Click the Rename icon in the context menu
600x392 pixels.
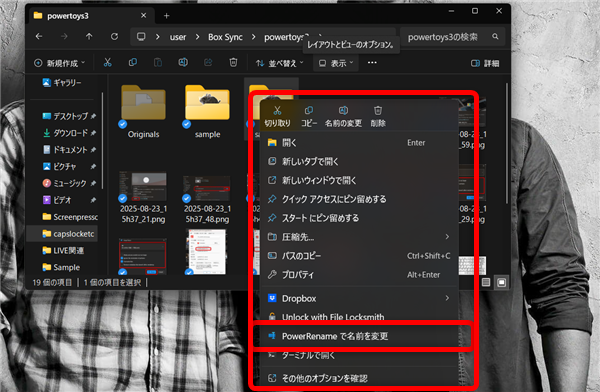(x=343, y=111)
